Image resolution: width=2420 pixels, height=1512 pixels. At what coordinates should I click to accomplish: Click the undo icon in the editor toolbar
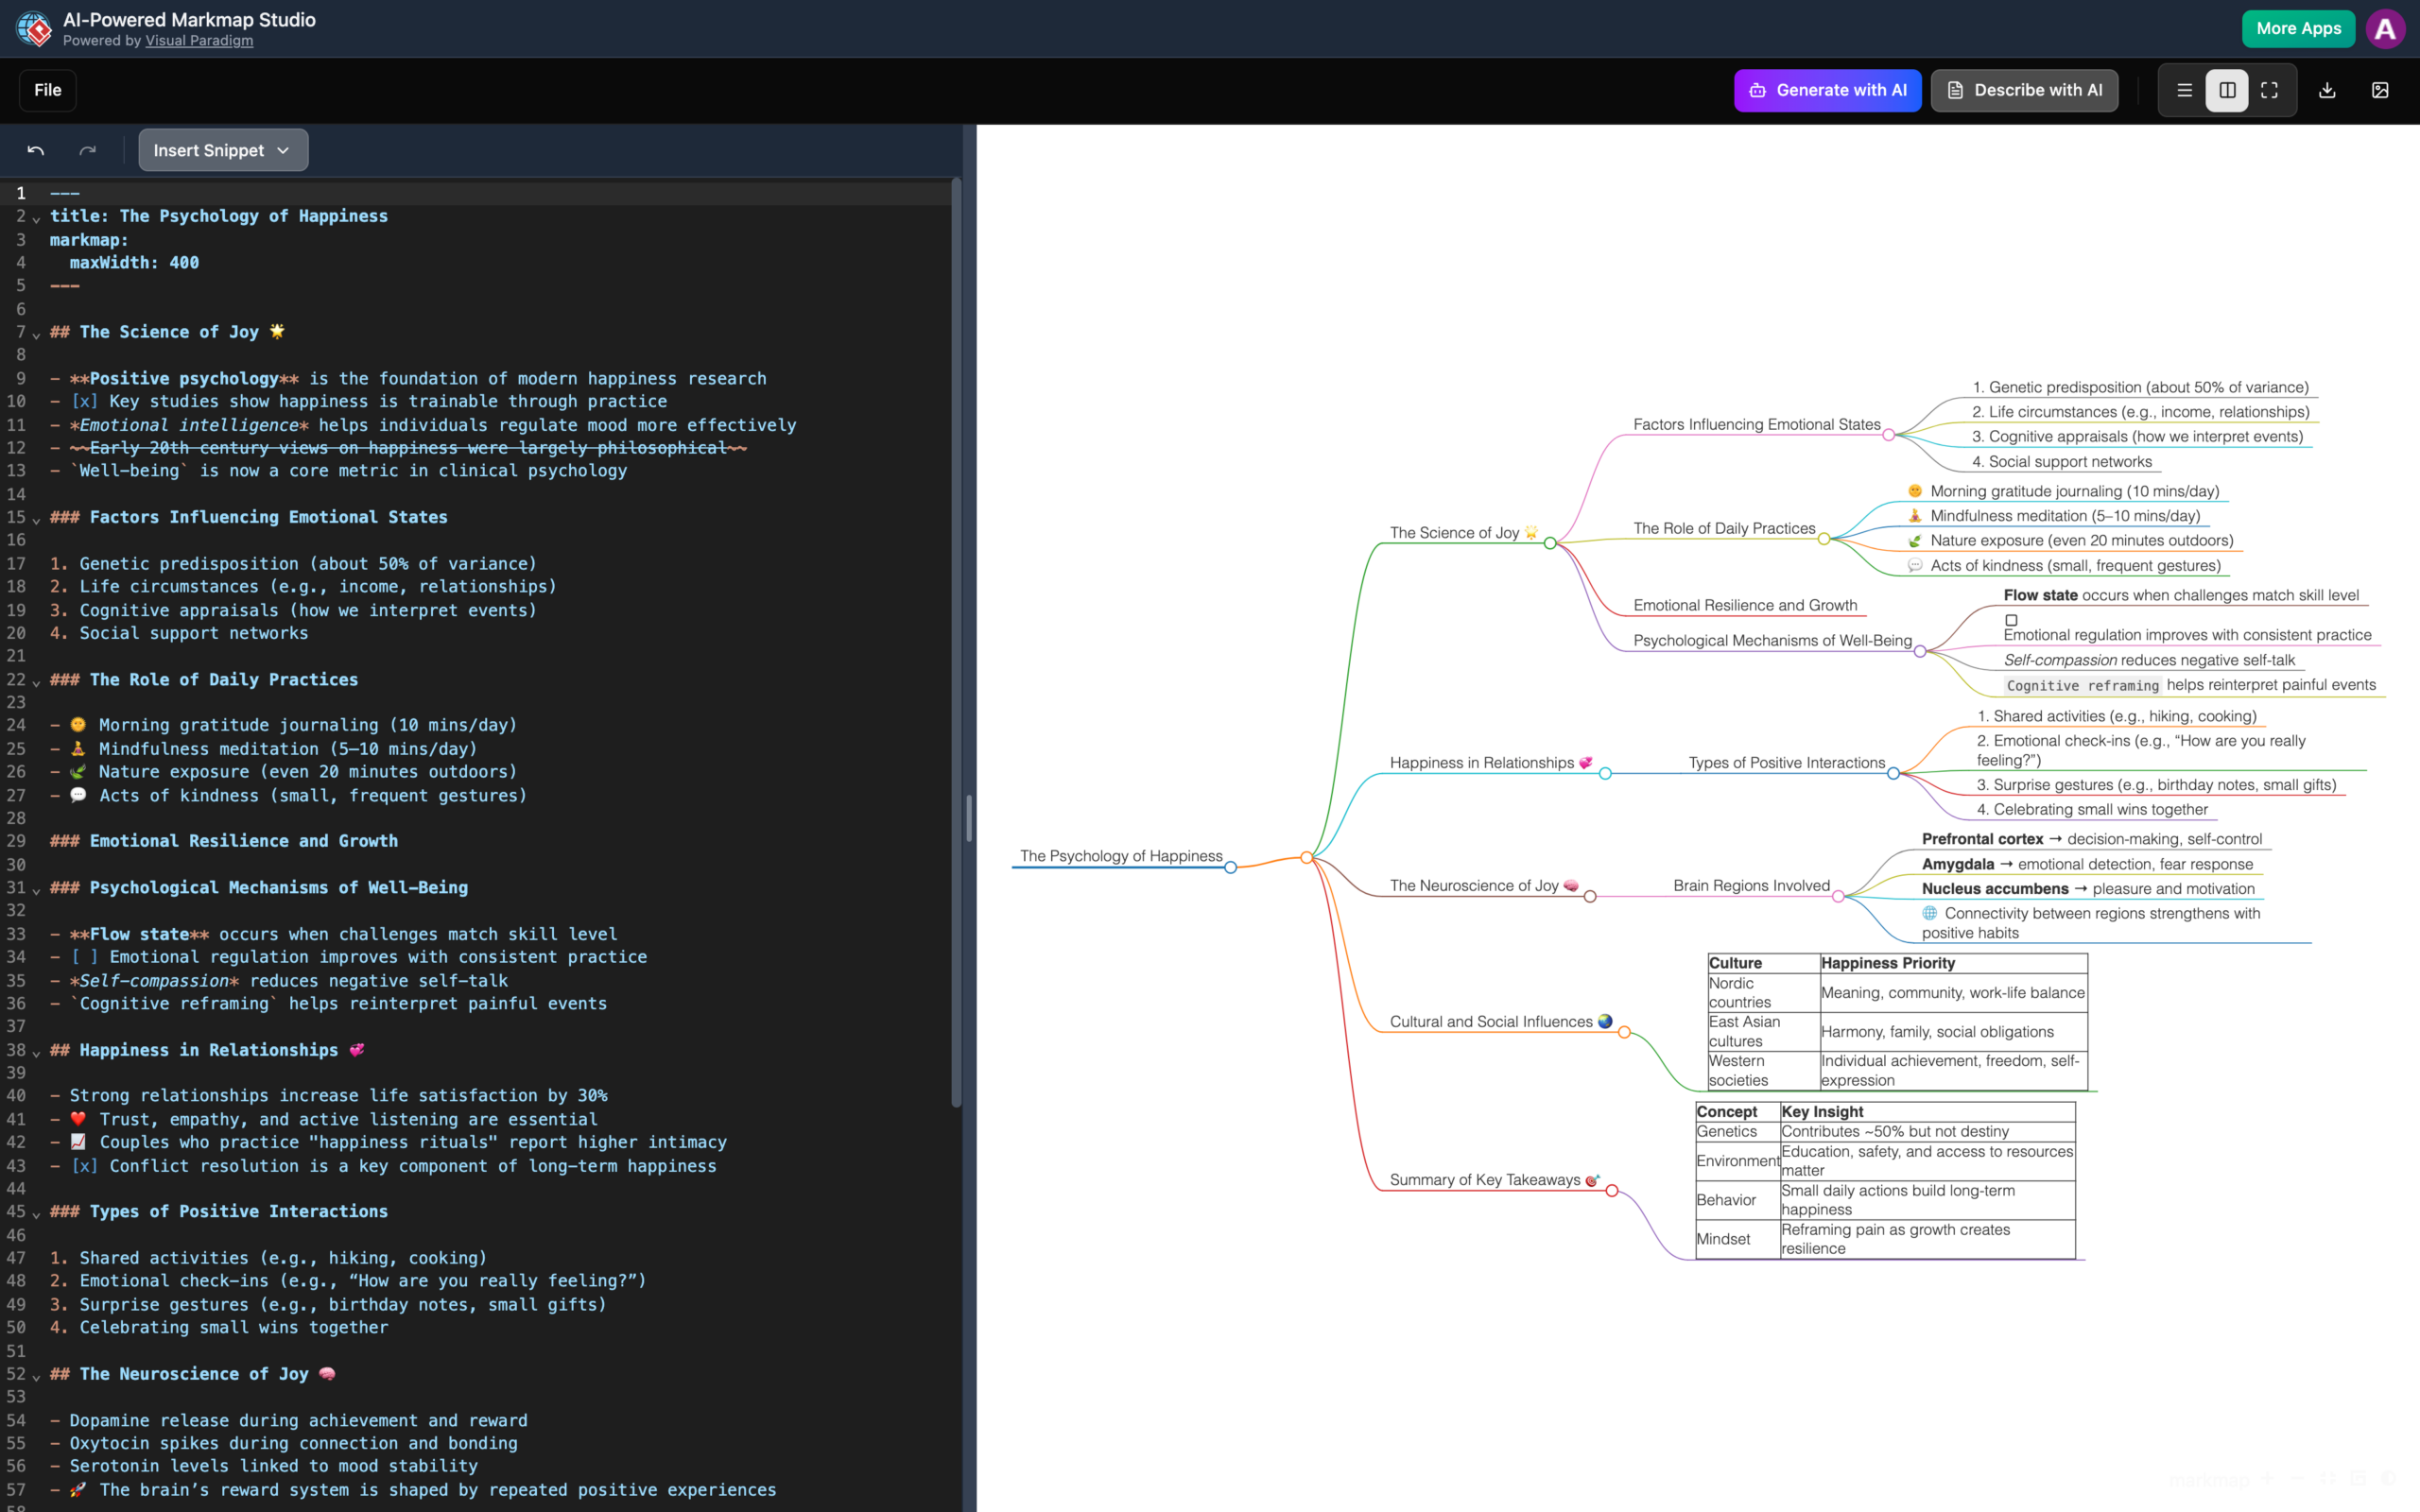point(36,150)
